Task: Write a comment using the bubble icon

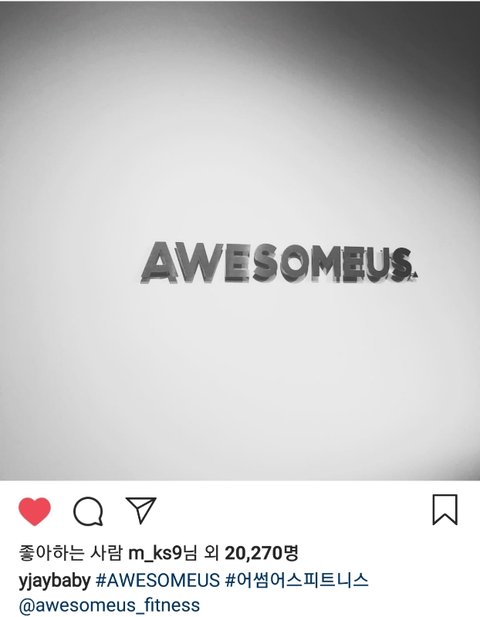Action: click(88, 512)
